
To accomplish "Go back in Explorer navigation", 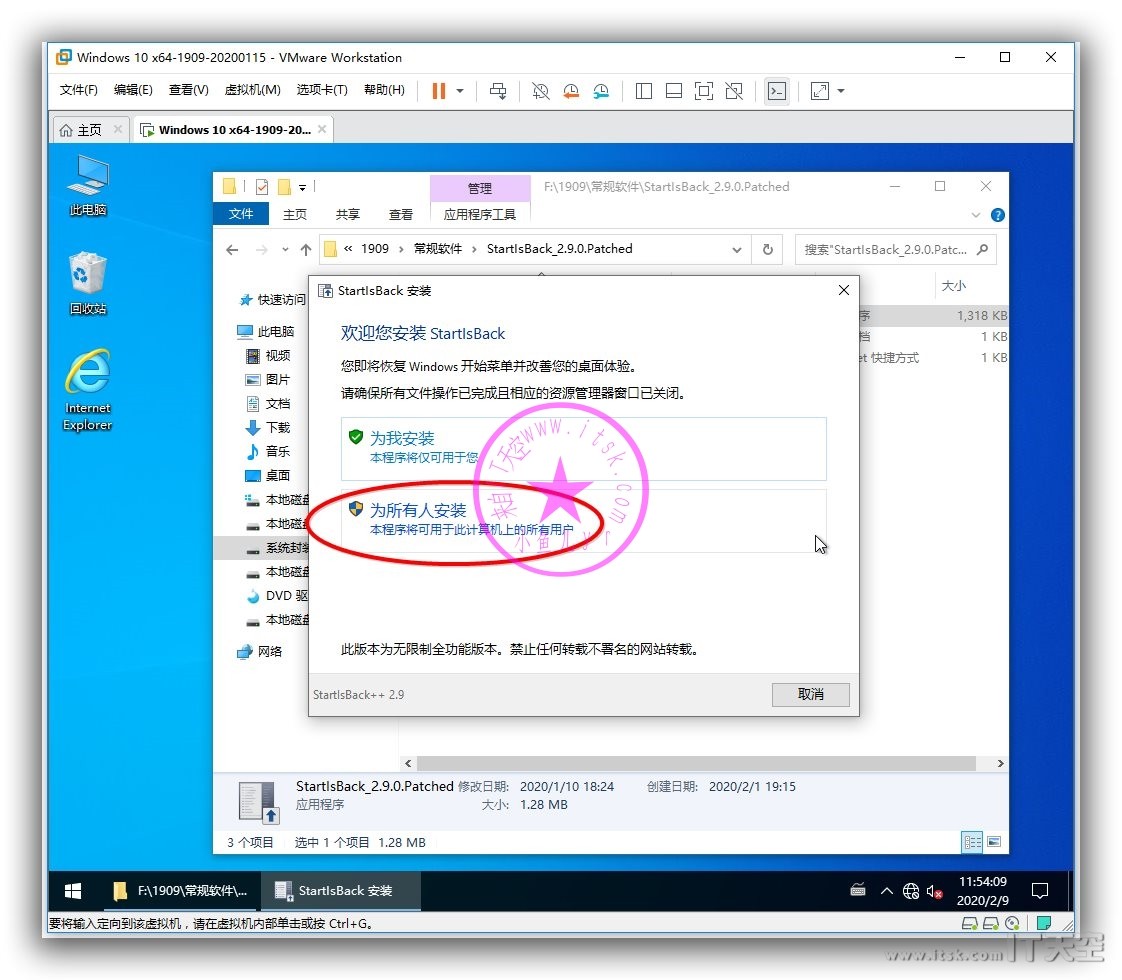I will pos(232,250).
